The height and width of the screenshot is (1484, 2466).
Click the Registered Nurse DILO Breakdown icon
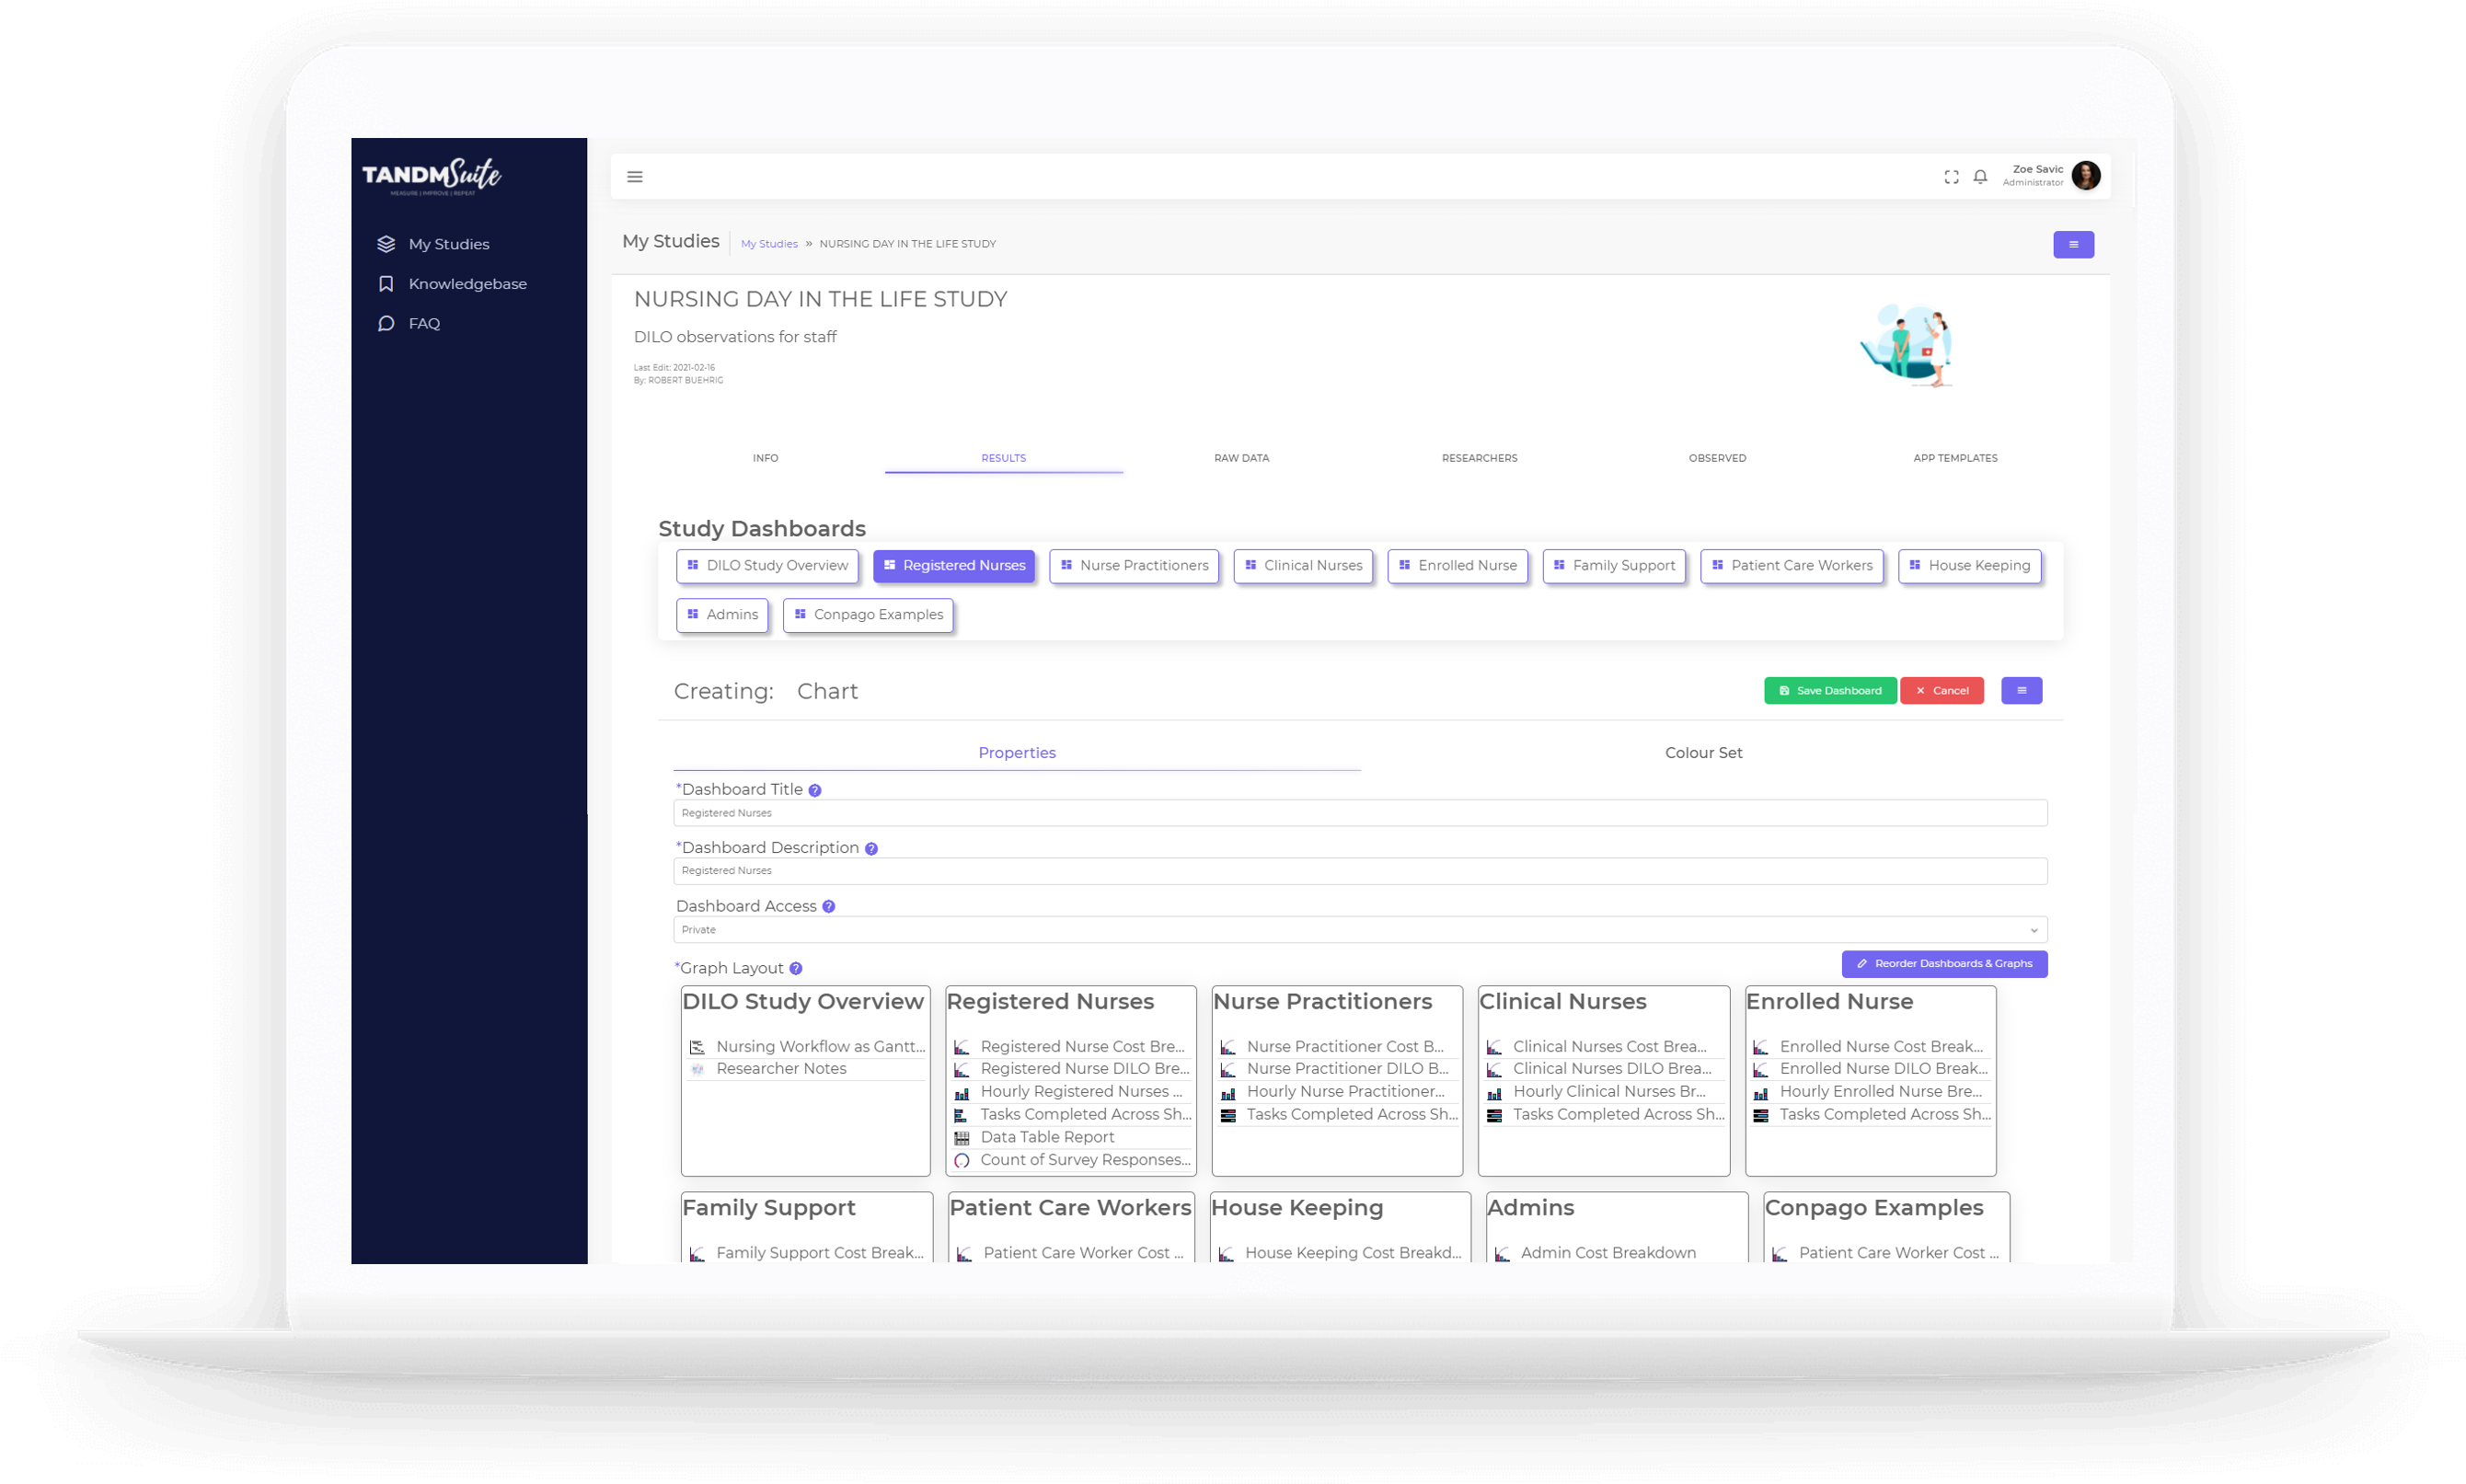(x=961, y=1069)
